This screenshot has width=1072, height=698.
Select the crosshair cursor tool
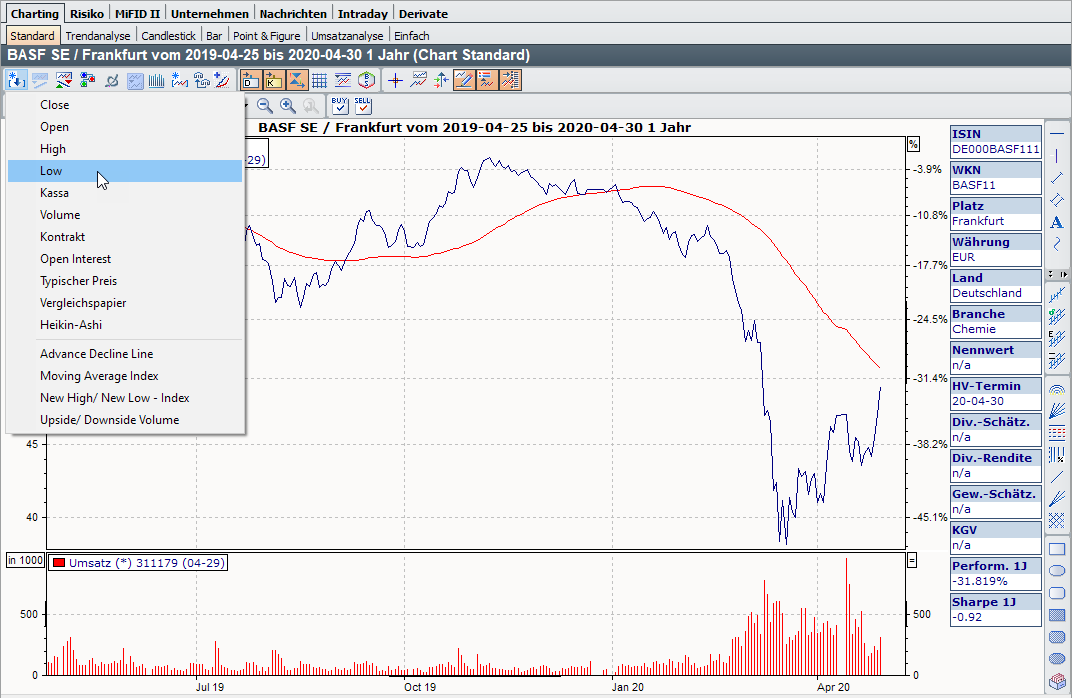pyautogui.click(x=395, y=81)
